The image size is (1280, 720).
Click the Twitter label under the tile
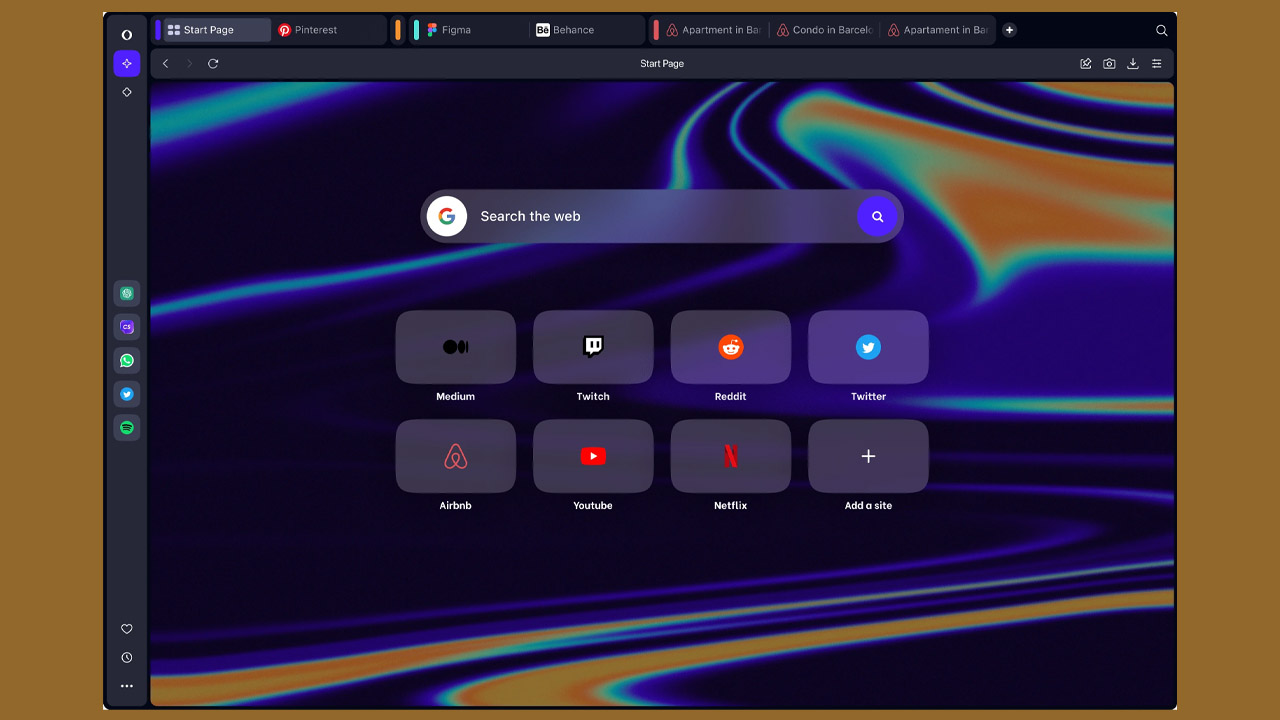point(868,397)
